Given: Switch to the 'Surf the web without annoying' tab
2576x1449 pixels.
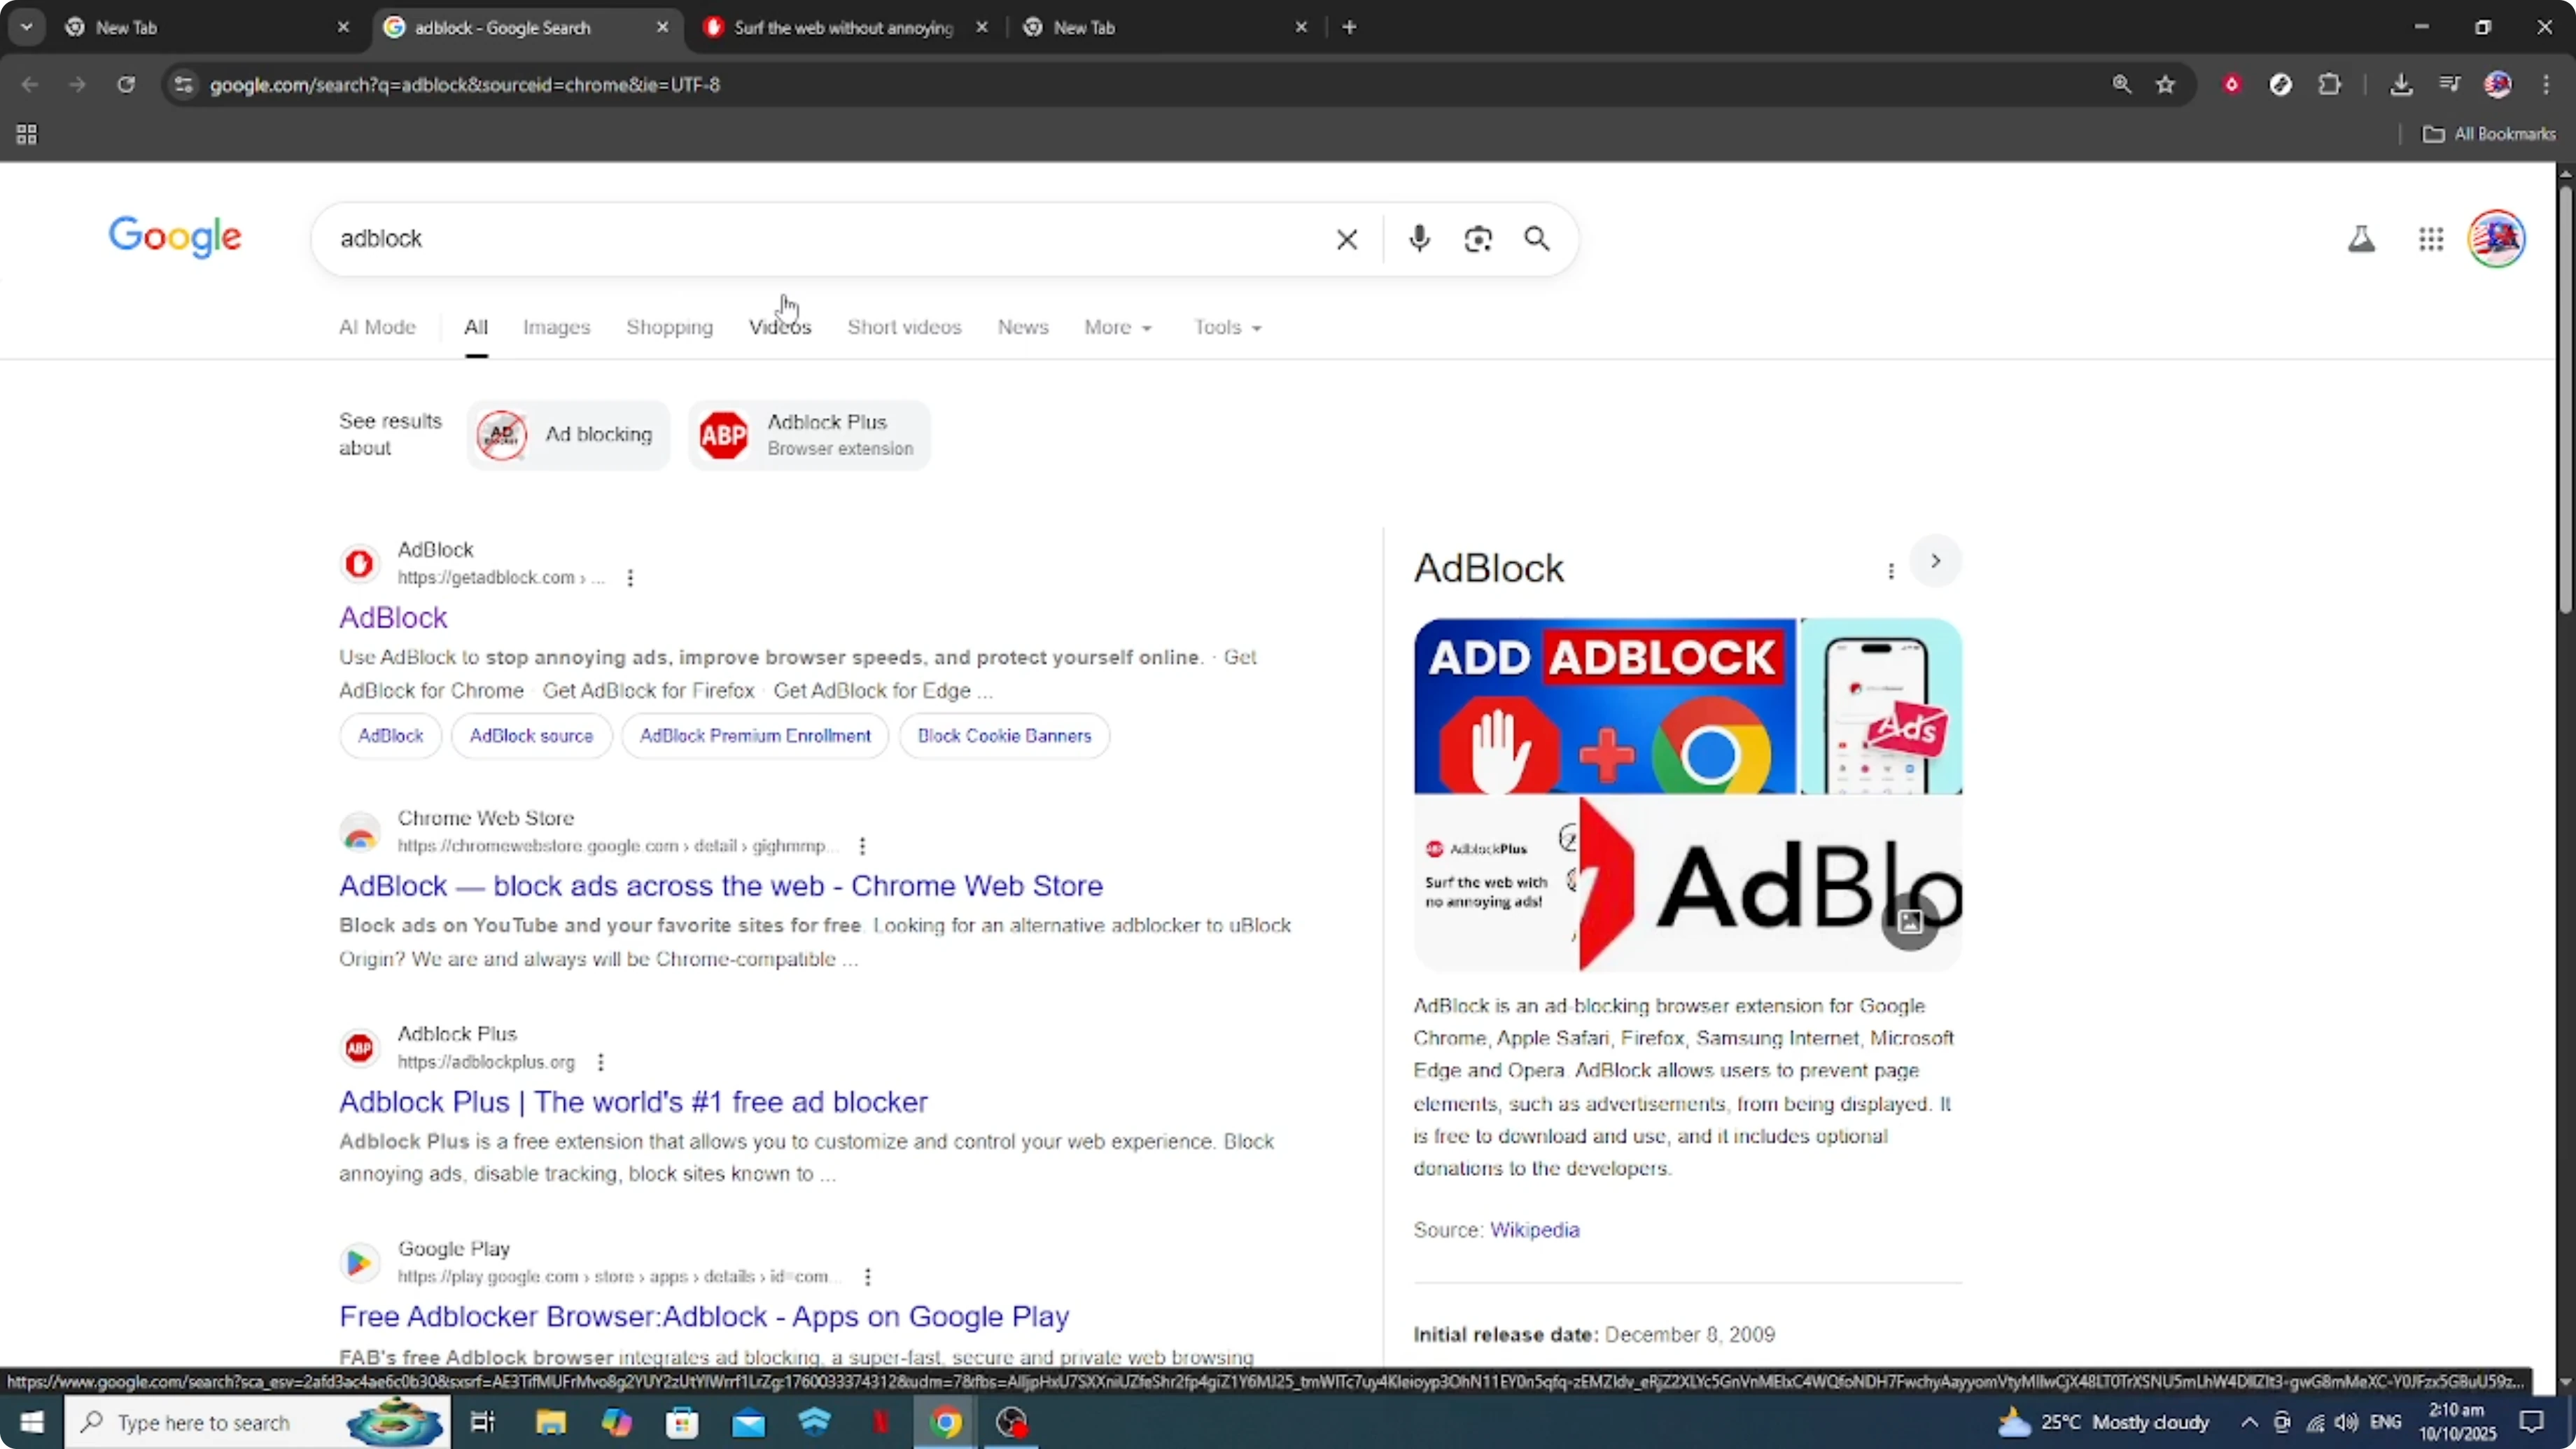Looking at the screenshot, I should 845,27.
